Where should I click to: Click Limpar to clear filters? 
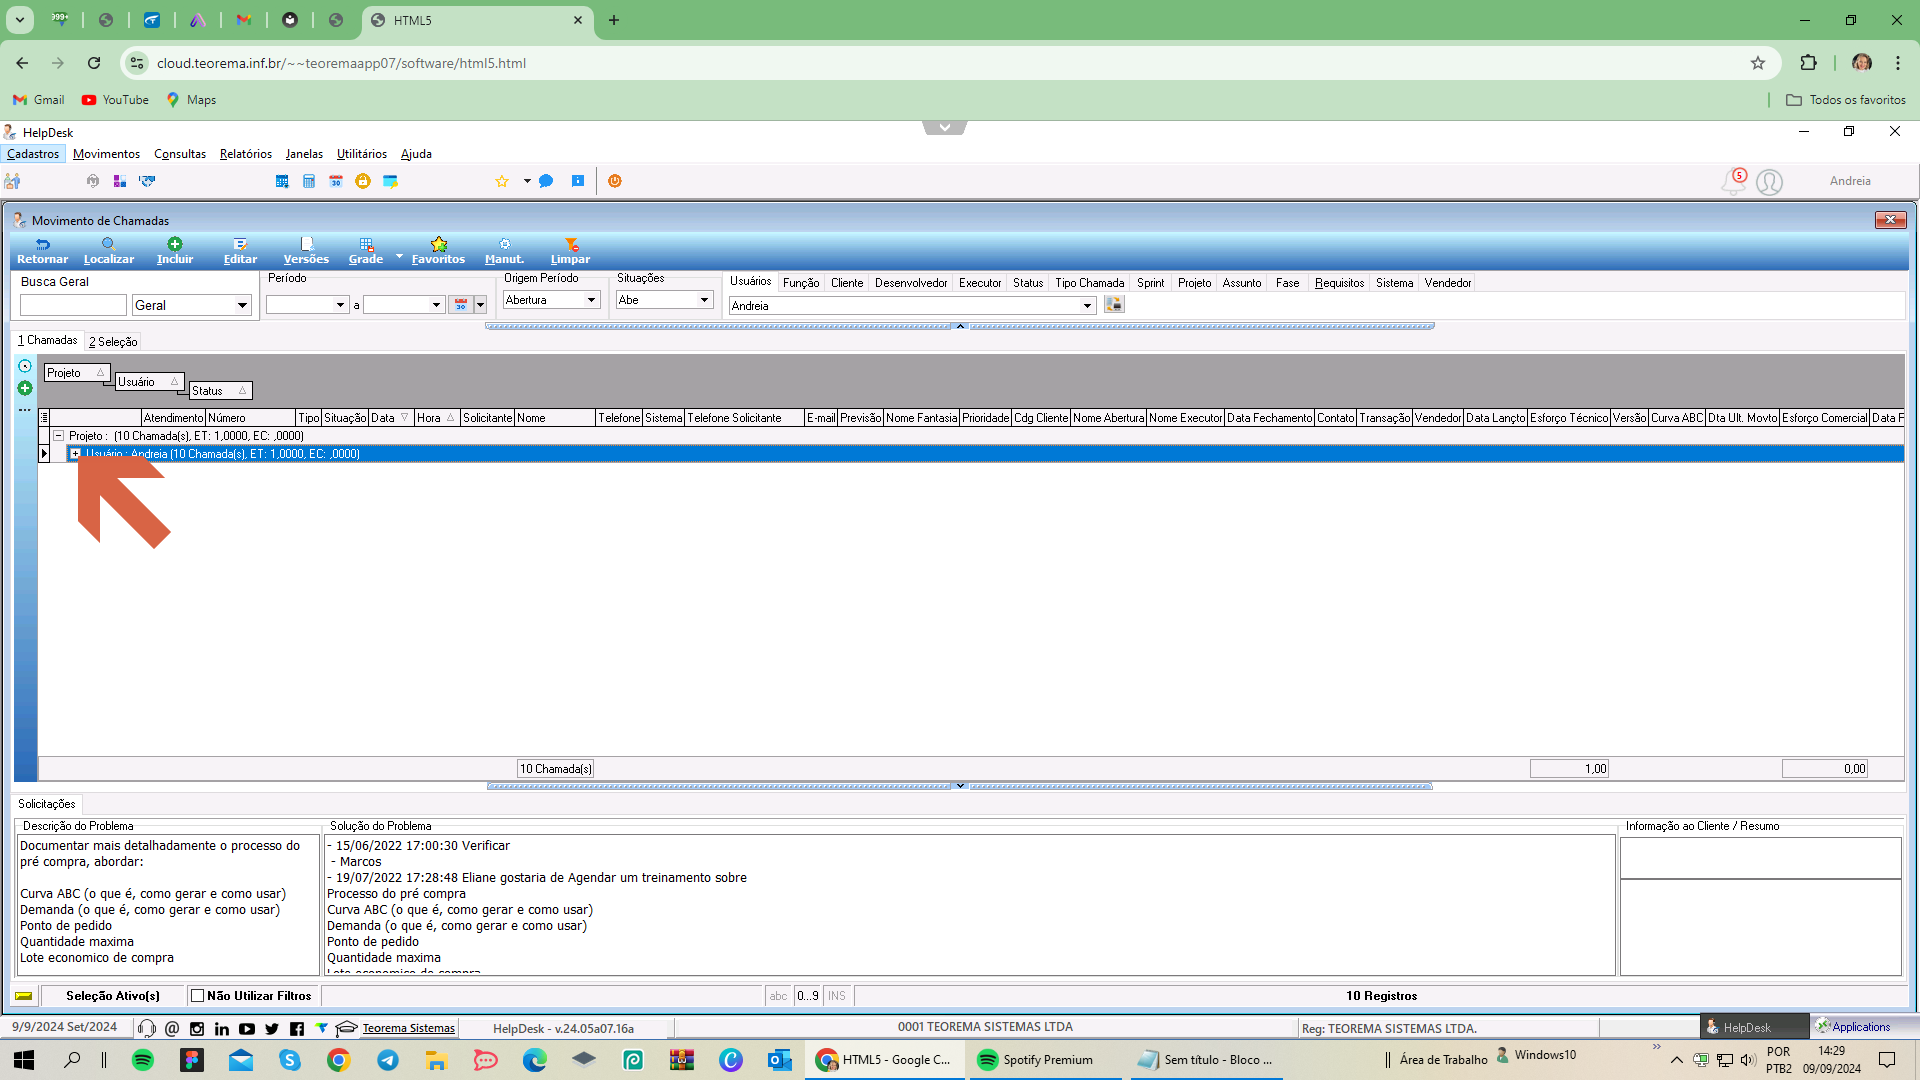tap(570, 251)
